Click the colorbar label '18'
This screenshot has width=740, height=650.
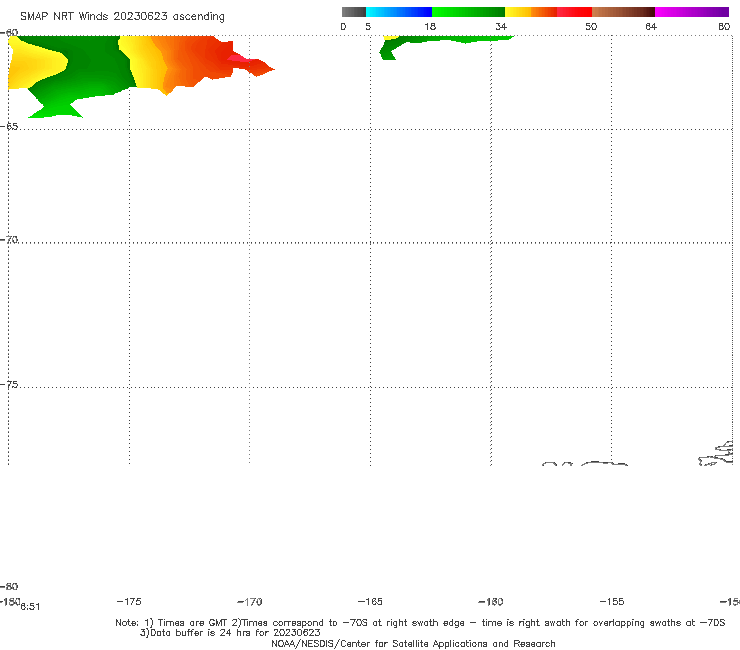click(430, 26)
